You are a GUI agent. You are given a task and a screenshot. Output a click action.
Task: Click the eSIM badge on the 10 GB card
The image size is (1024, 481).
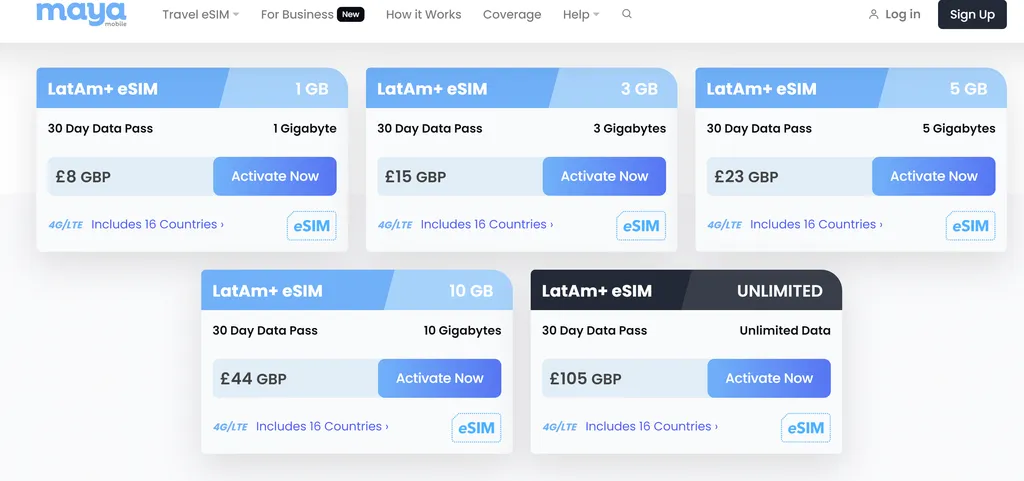pyautogui.click(x=476, y=428)
